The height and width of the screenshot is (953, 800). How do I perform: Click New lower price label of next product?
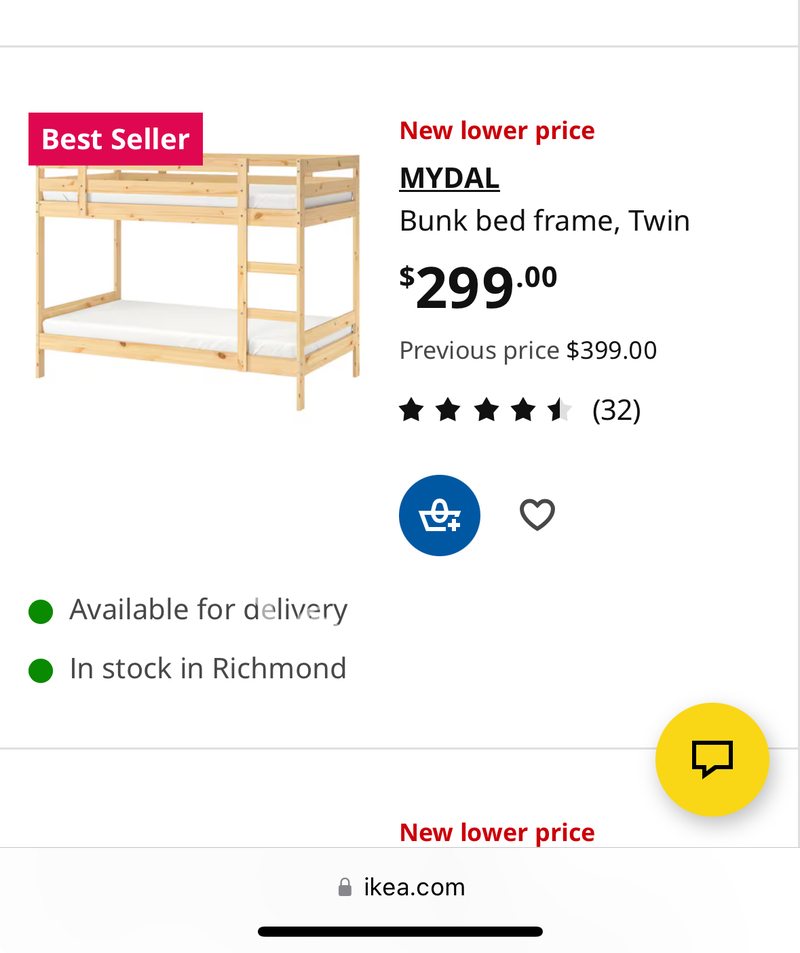pos(497,832)
